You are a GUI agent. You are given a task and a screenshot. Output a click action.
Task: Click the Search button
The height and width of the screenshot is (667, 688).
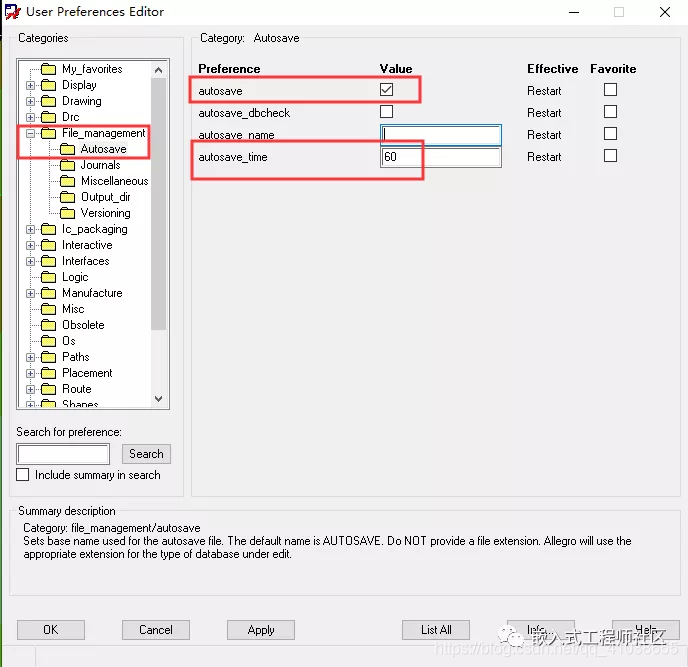[146, 454]
